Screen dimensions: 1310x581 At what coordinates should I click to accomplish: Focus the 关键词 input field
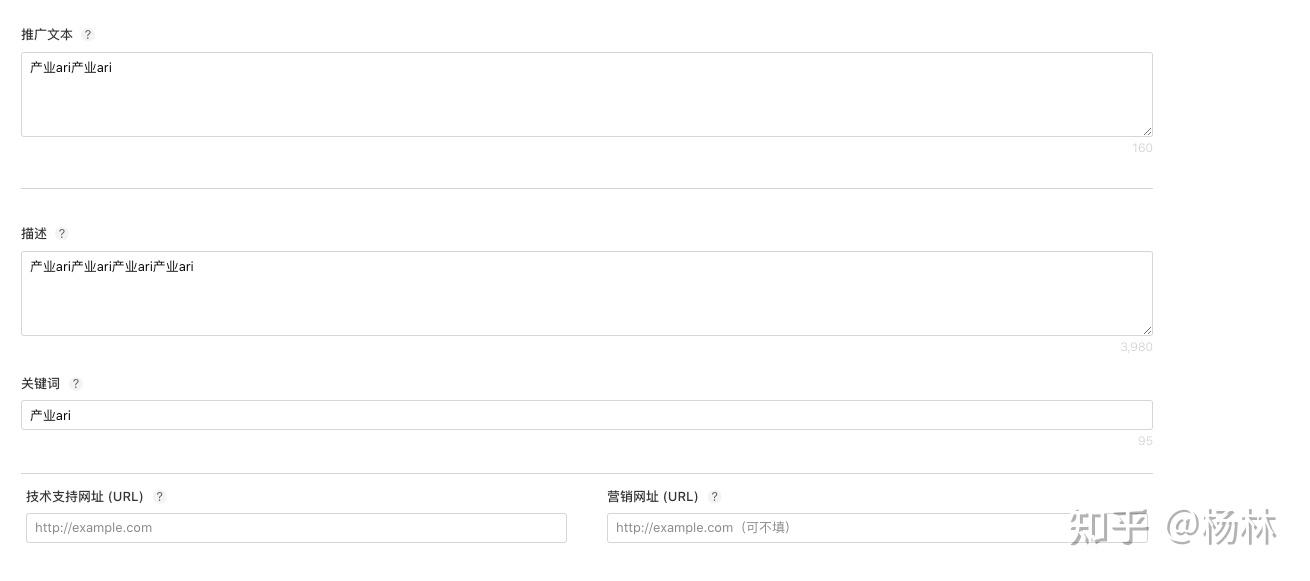coord(586,415)
